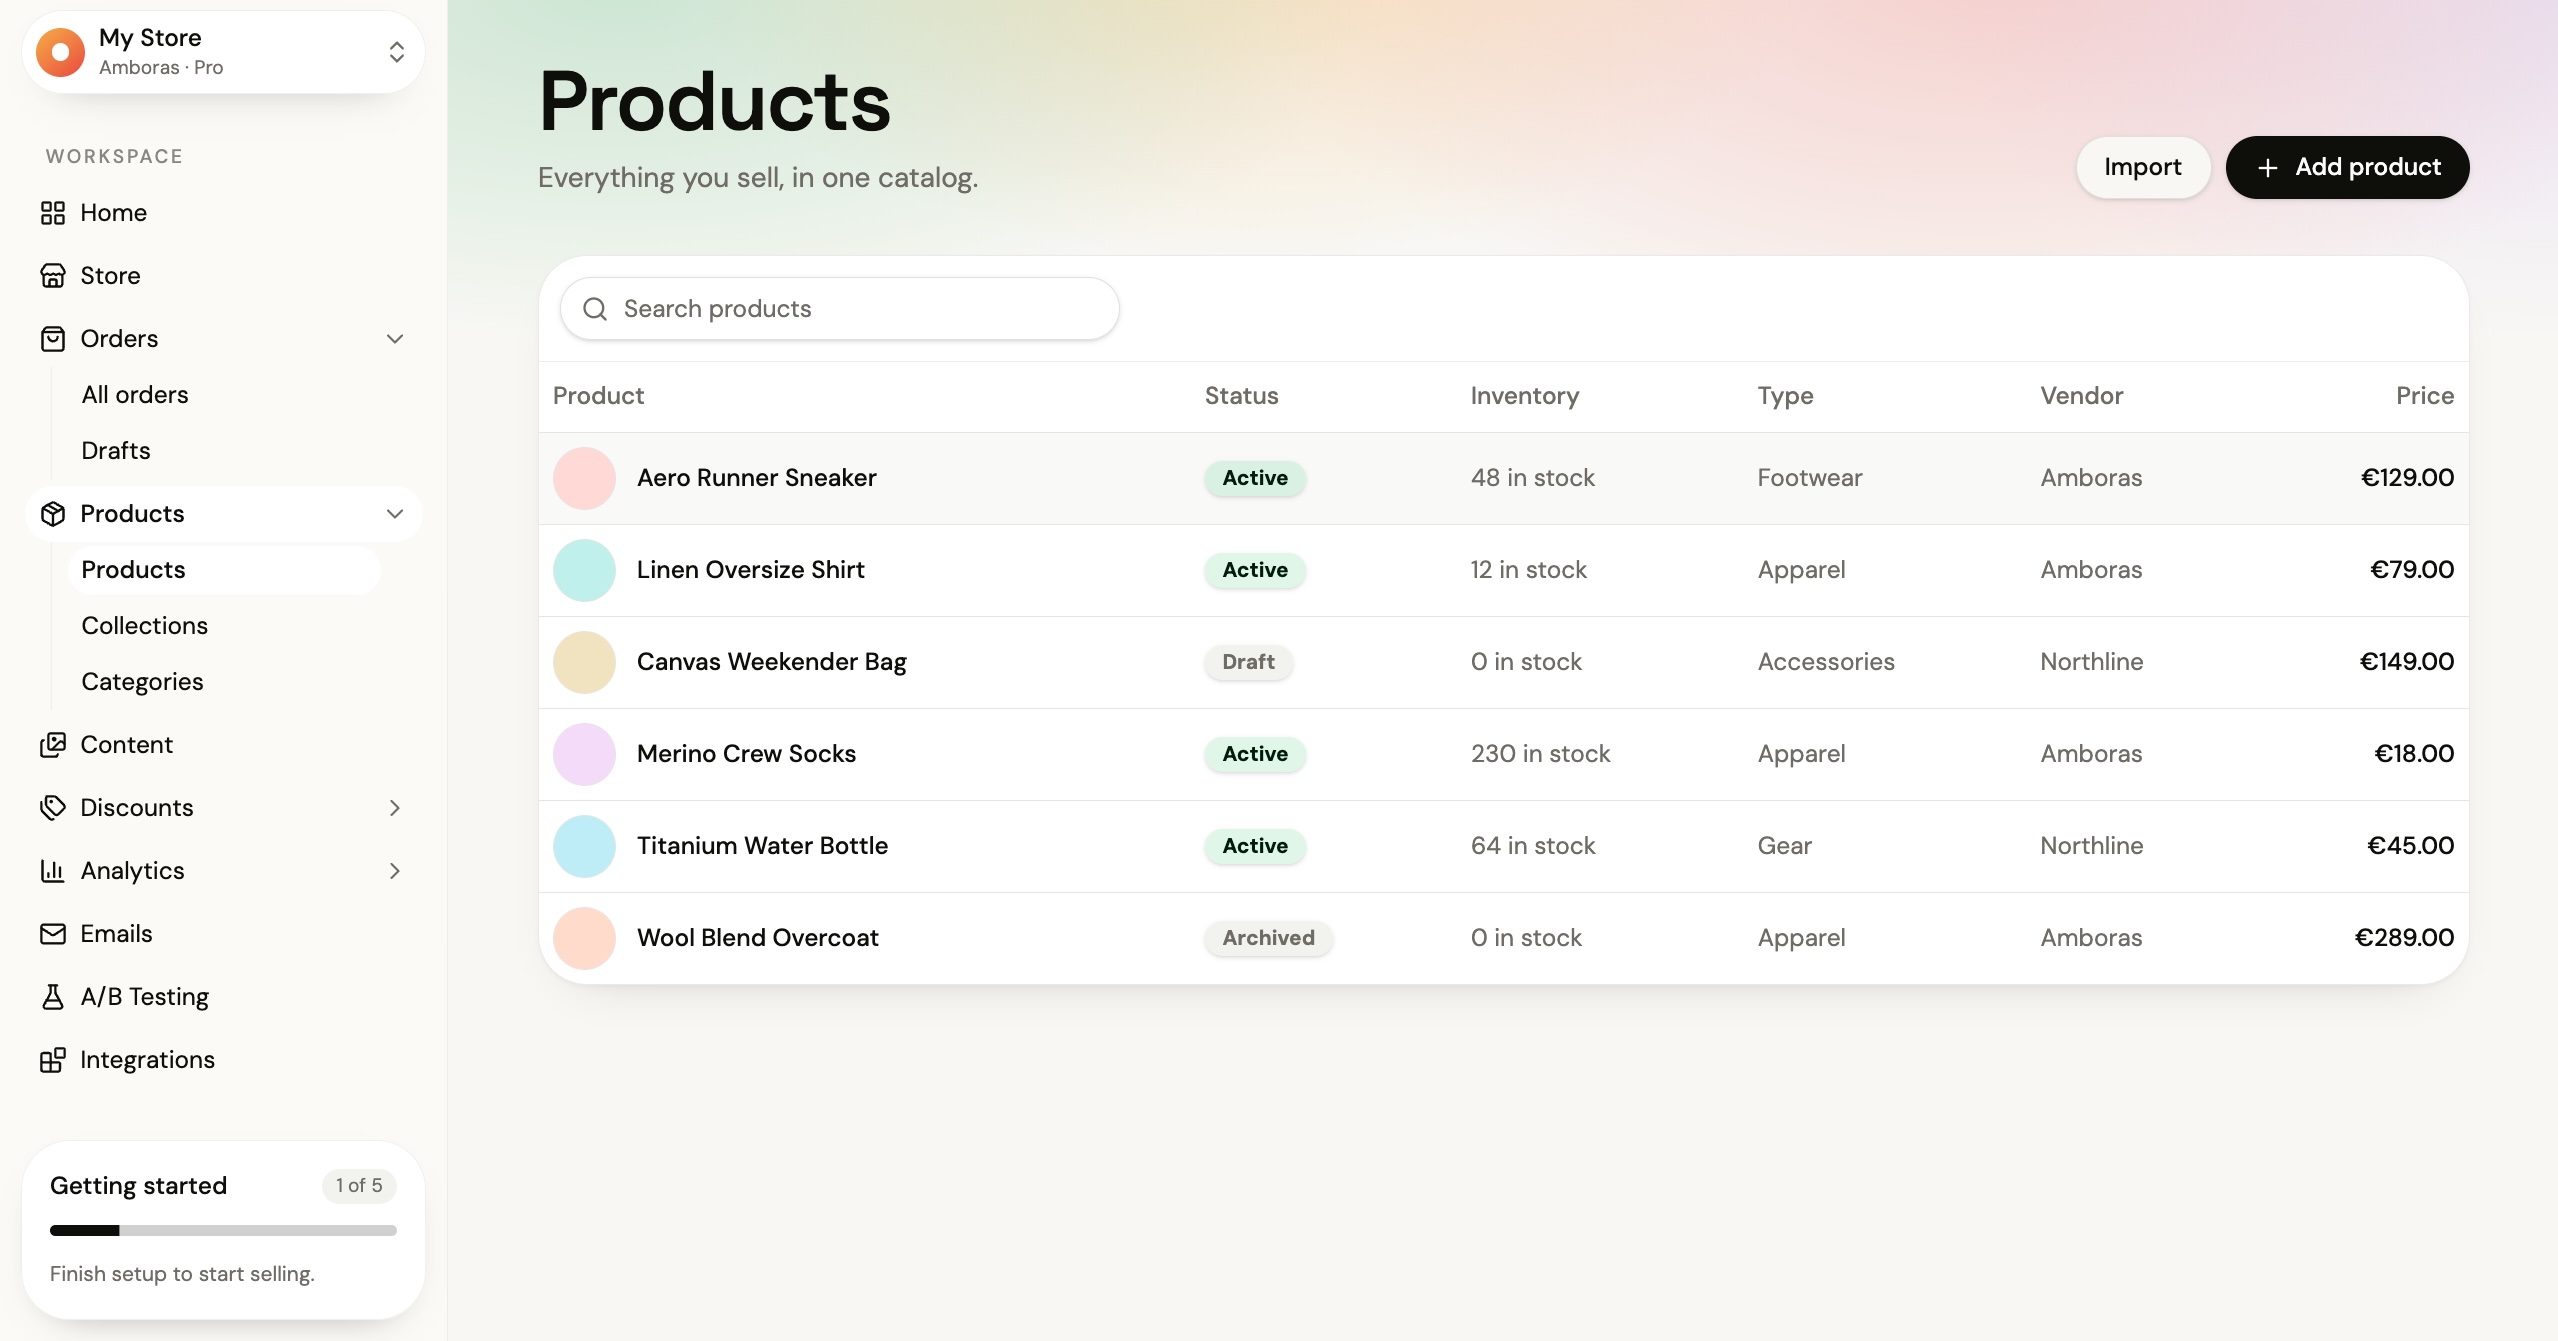The height and width of the screenshot is (1341, 2558).
Task: Collapse the Orders section chevron
Action: tap(395, 339)
